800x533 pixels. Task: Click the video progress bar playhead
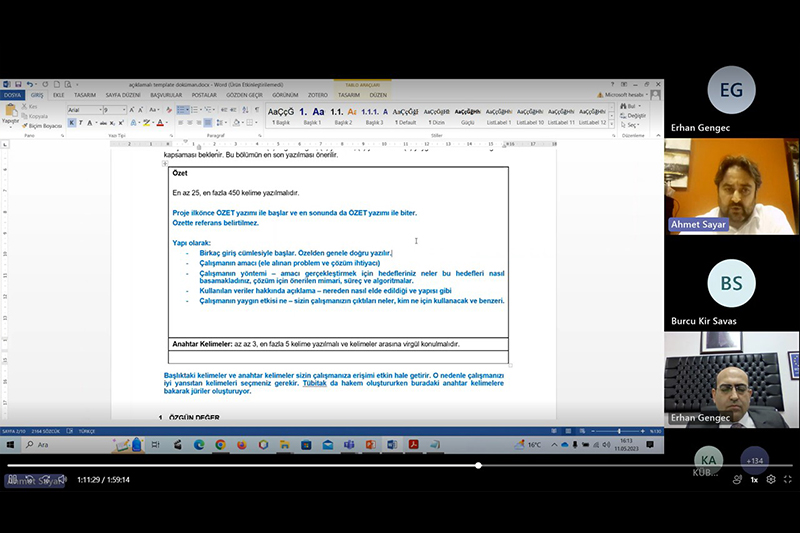pyautogui.click(x=478, y=465)
